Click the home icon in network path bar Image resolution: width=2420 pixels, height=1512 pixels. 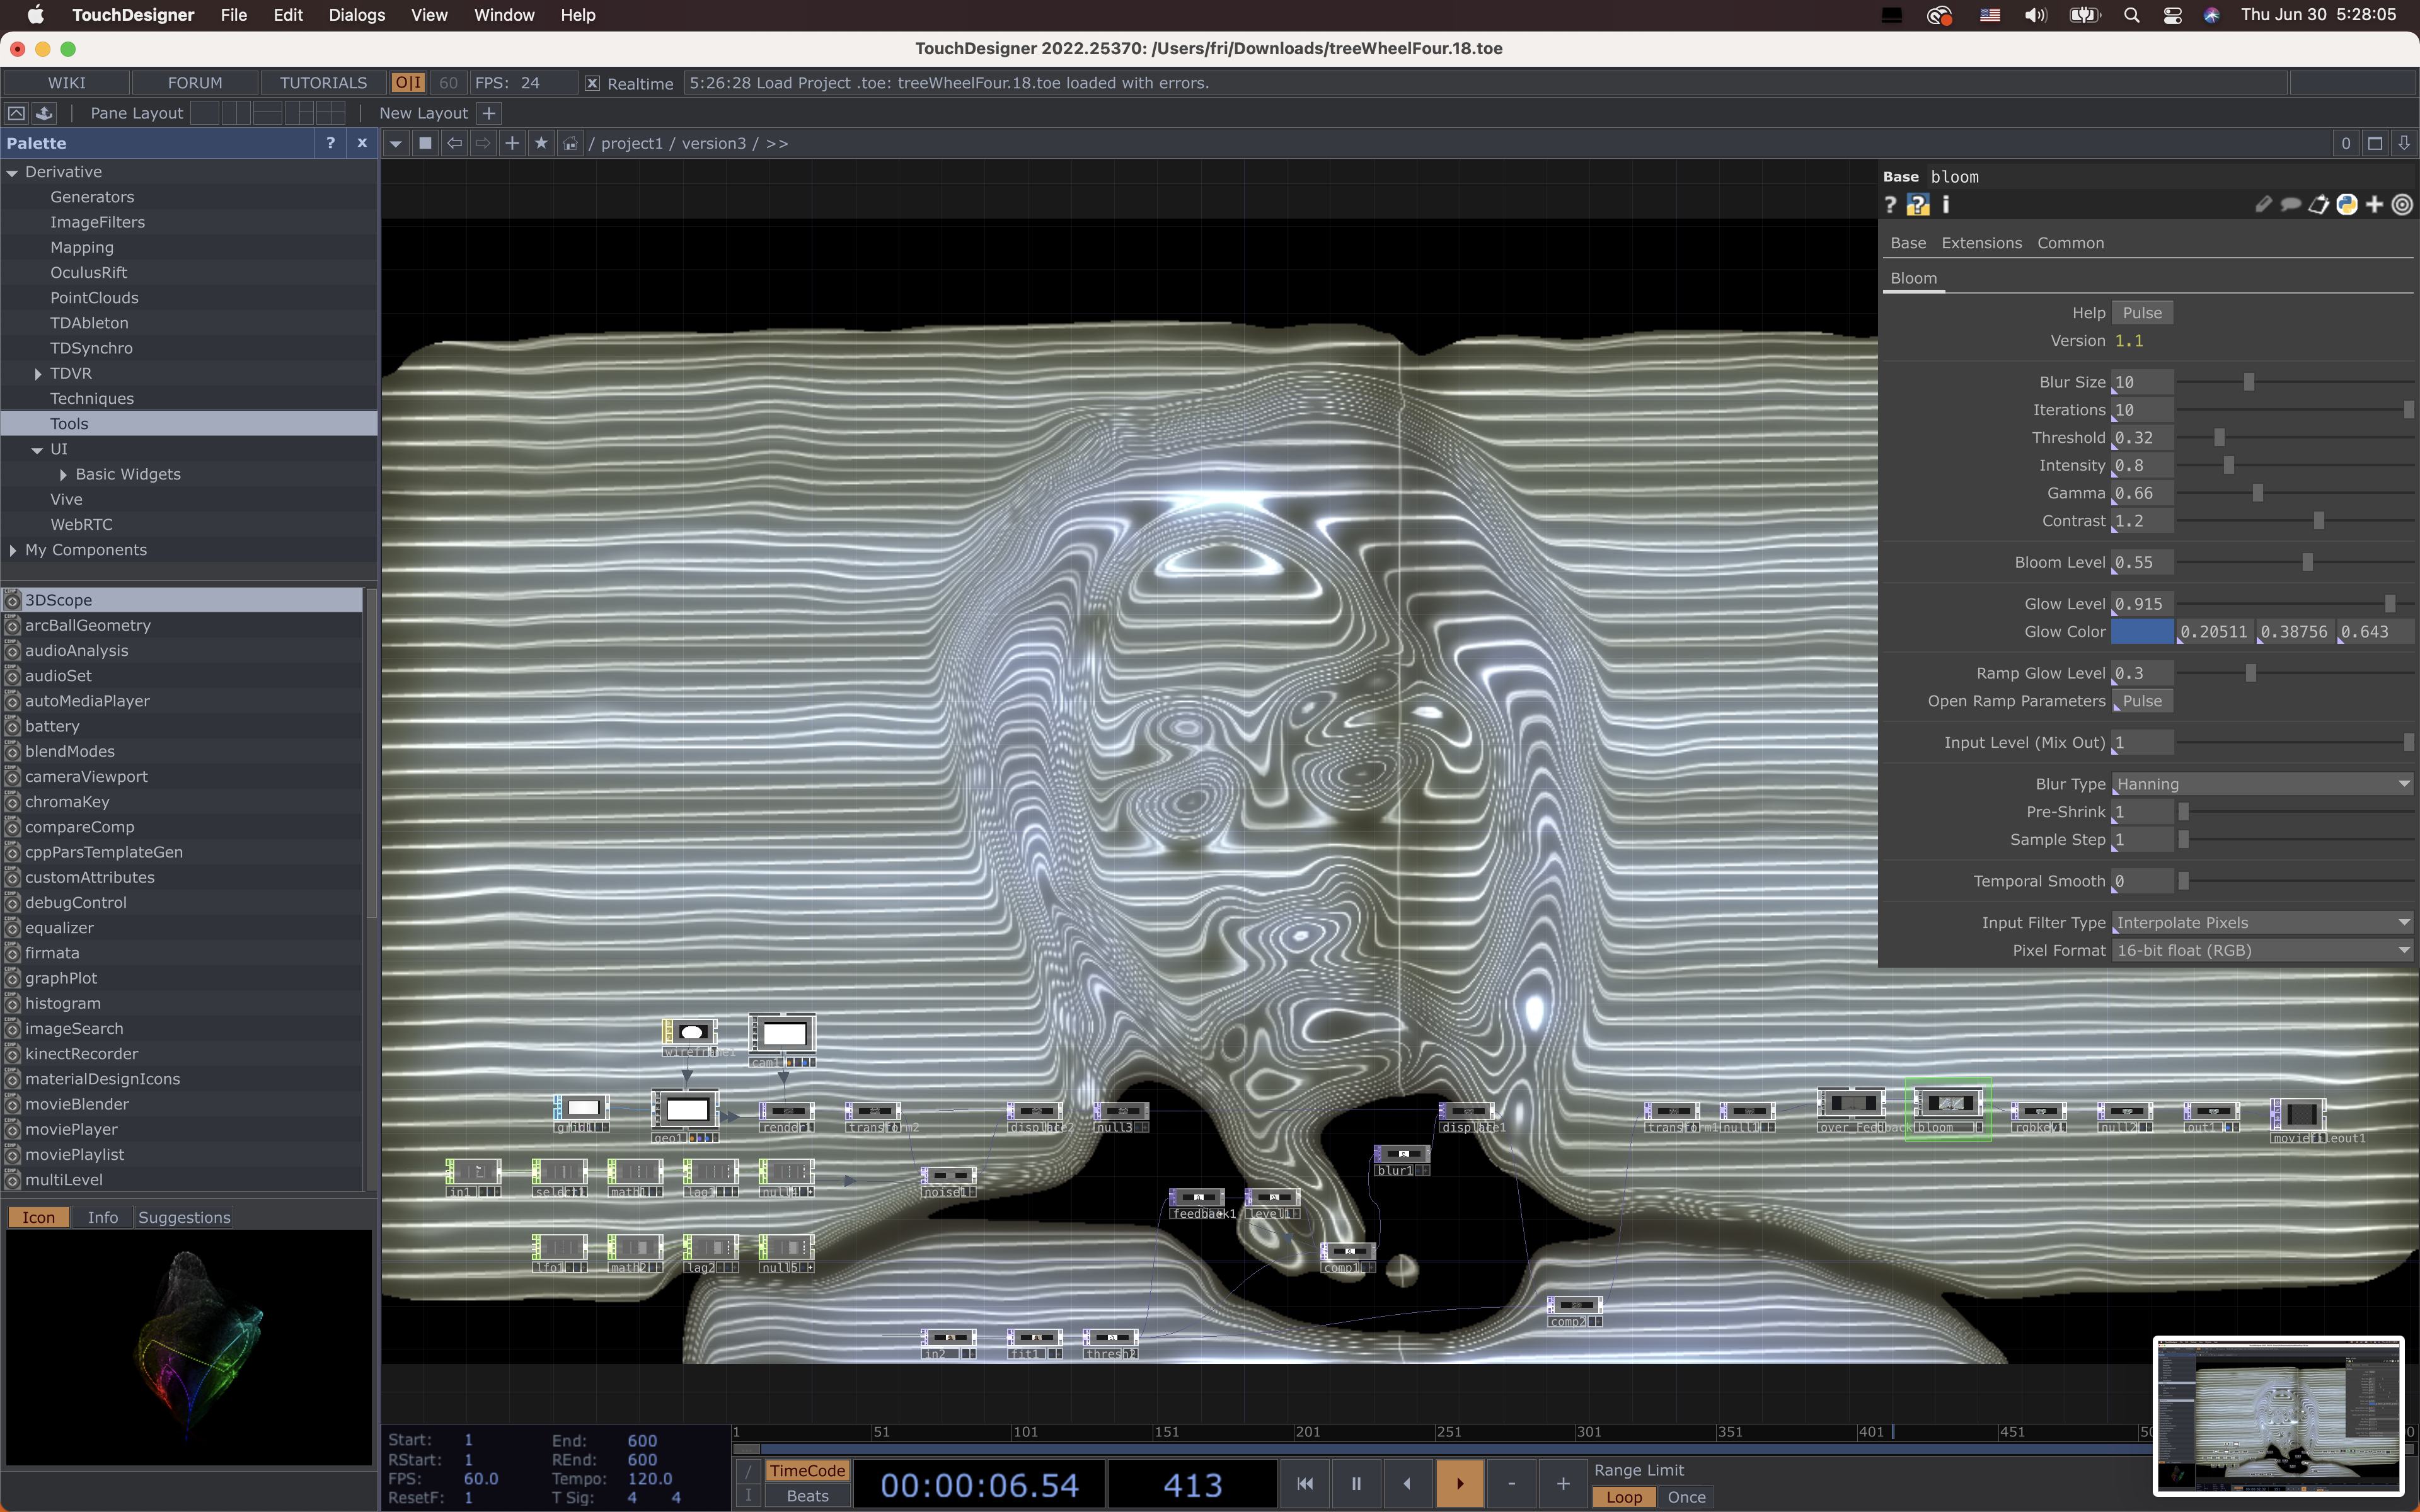point(570,143)
